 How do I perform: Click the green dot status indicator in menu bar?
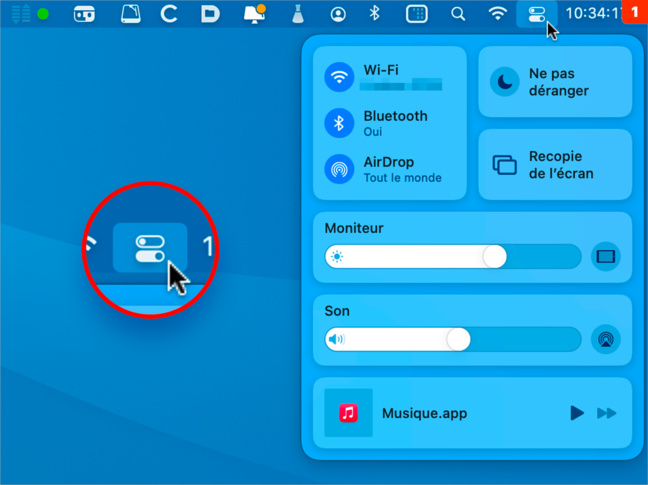click(43, 14)
